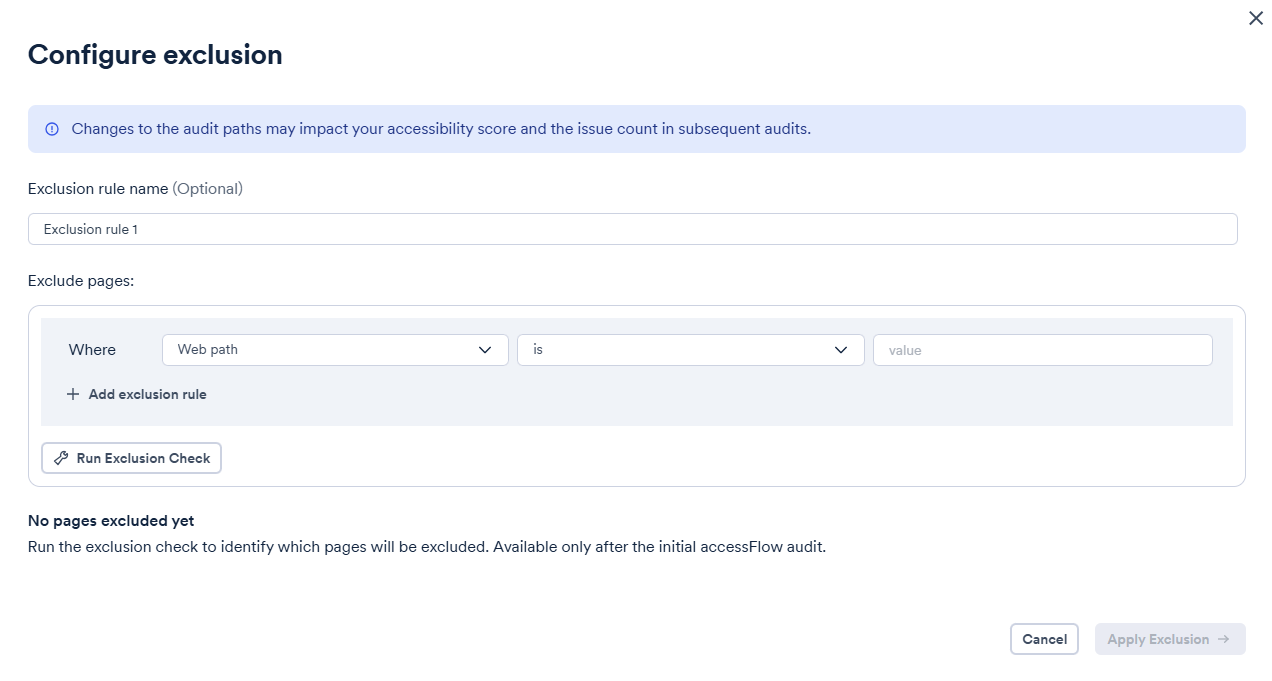The width and height of the screenshot is (1272, 681).
Task: Click Run Exclusion Check
Action: 131,458
